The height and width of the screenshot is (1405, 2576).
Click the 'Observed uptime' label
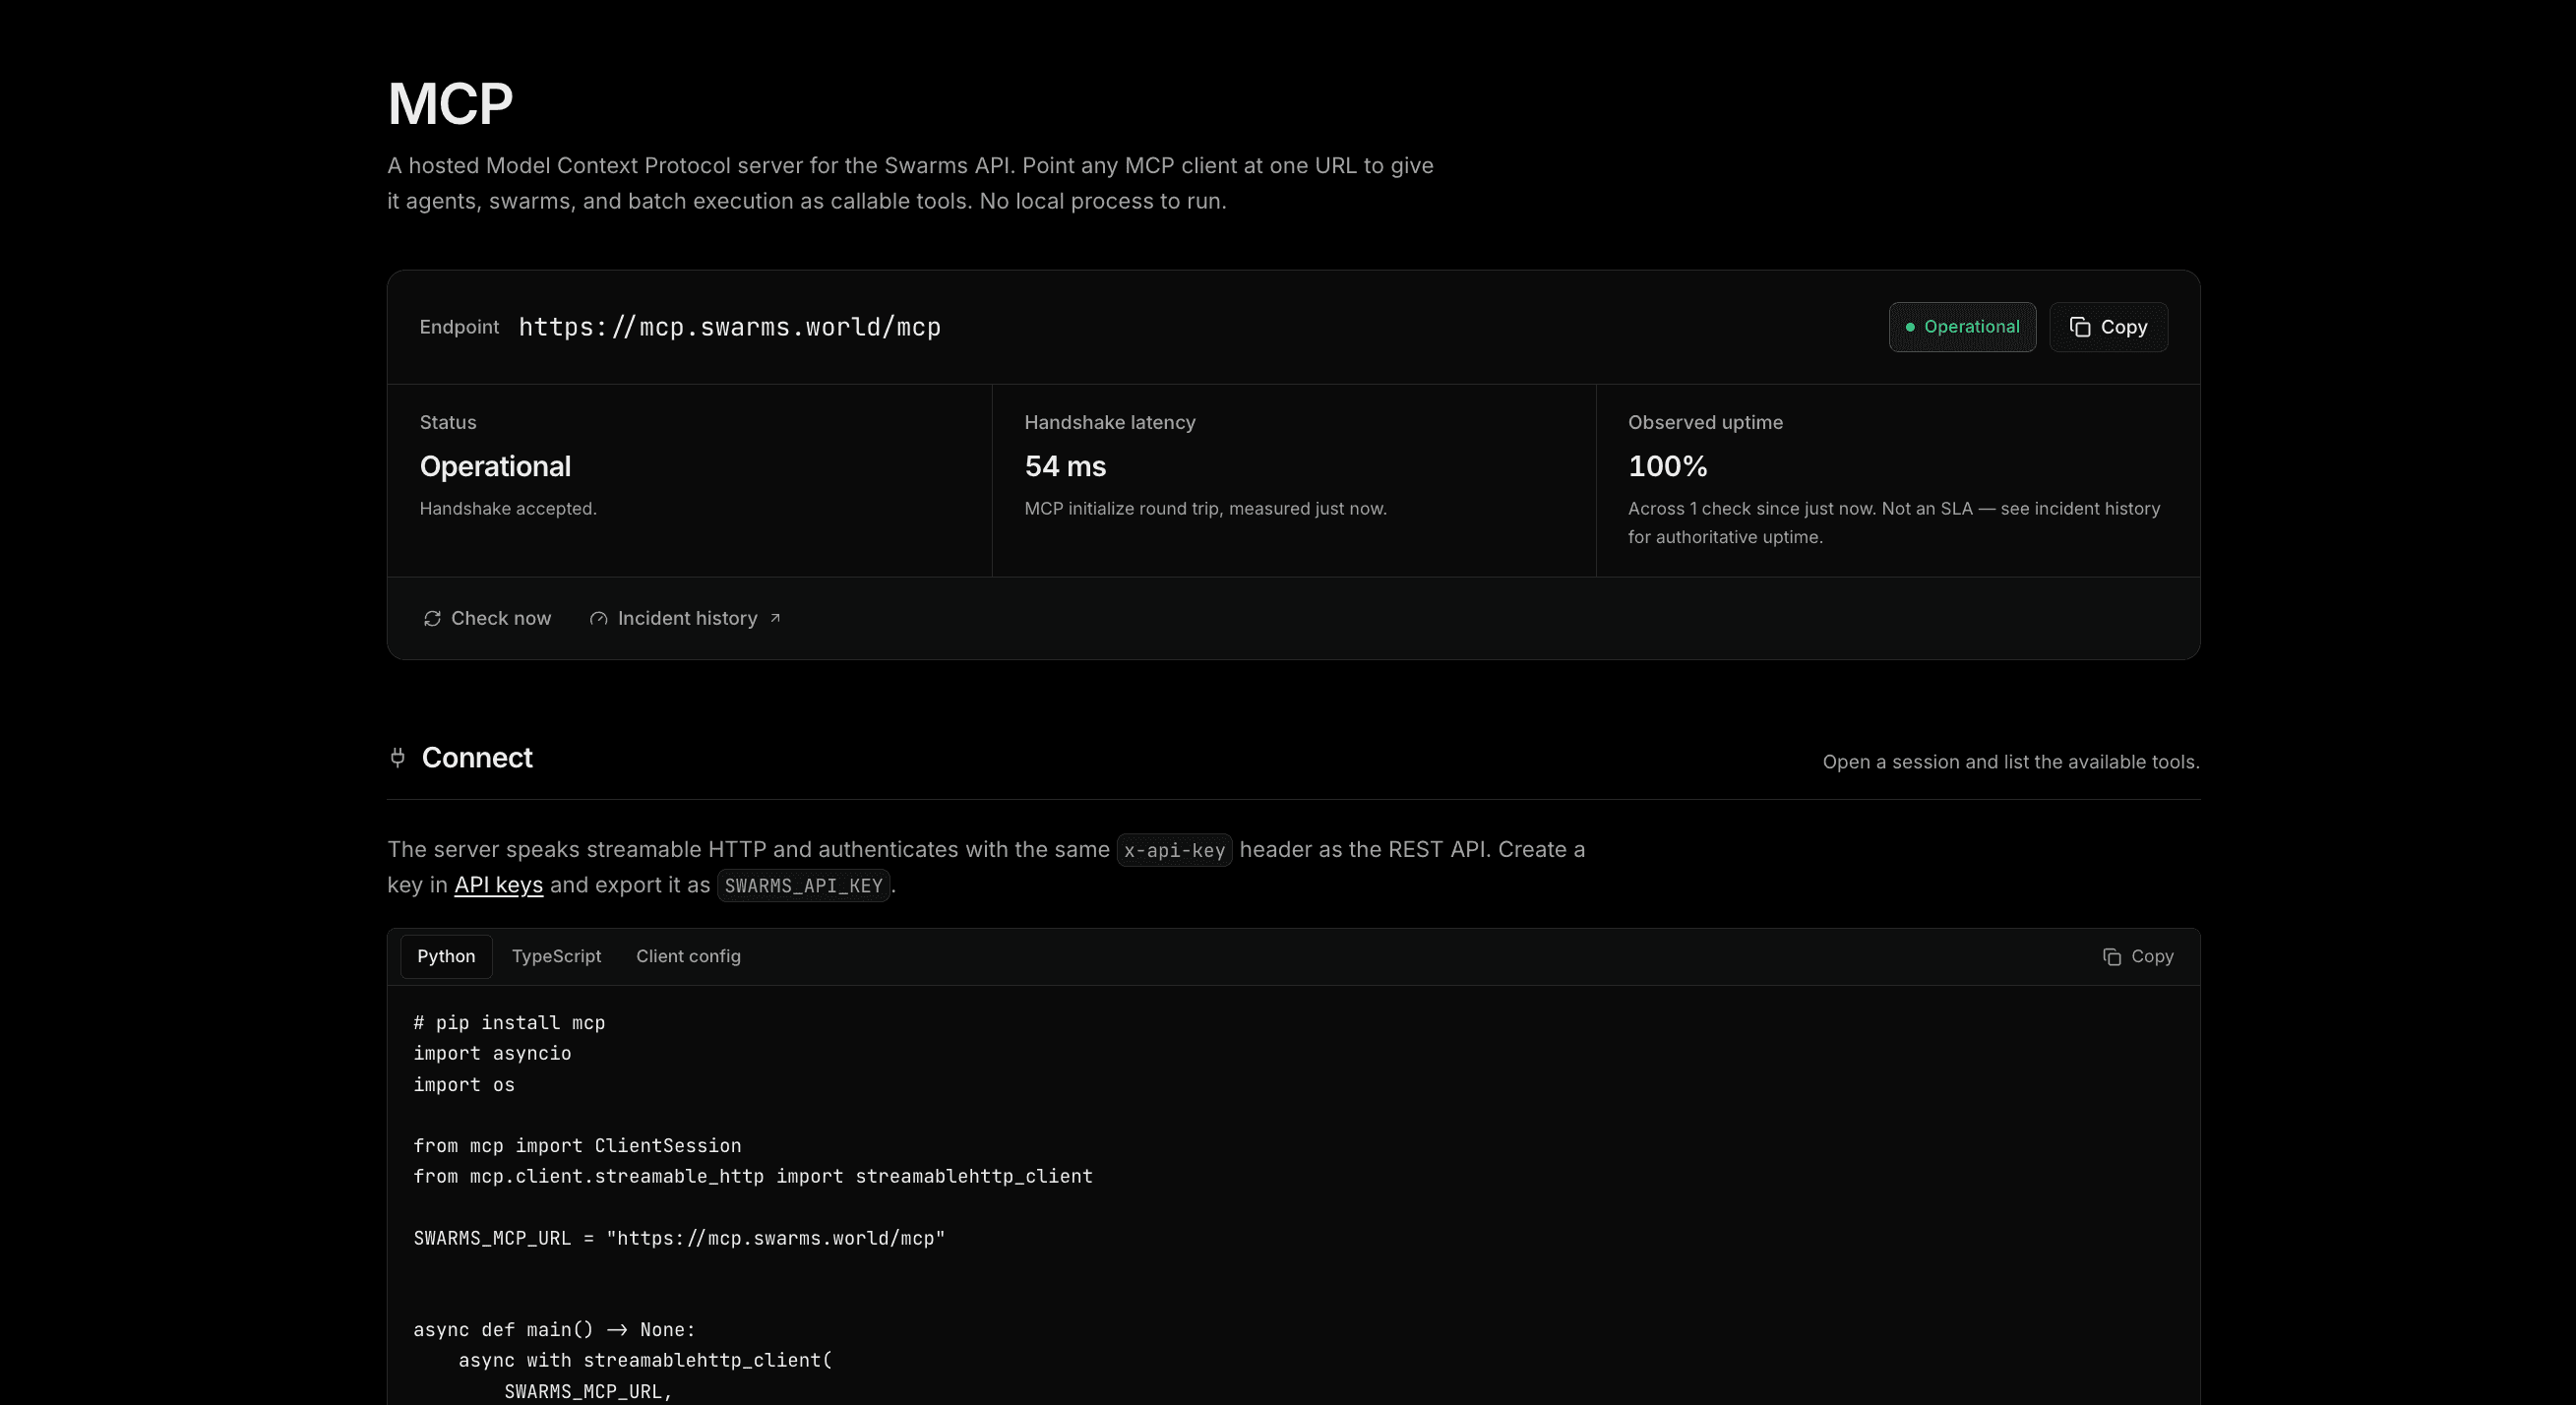[1705, 422]
